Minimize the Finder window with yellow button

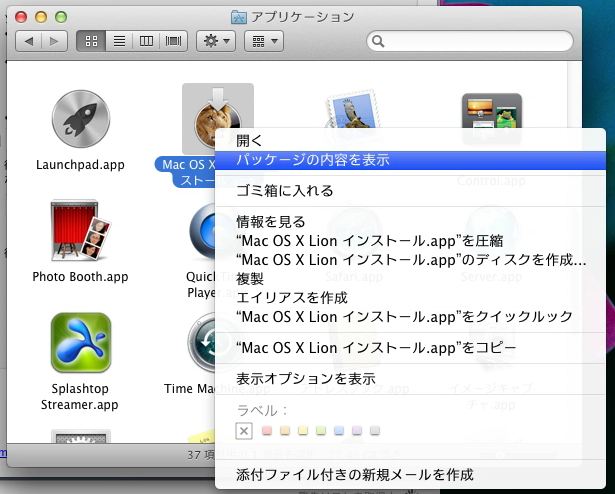pyautogui.click(x=41, y=17)
